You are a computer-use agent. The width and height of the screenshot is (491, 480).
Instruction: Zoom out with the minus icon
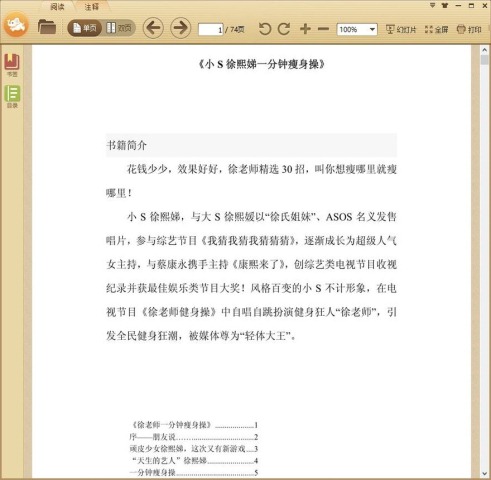(323, 29)
